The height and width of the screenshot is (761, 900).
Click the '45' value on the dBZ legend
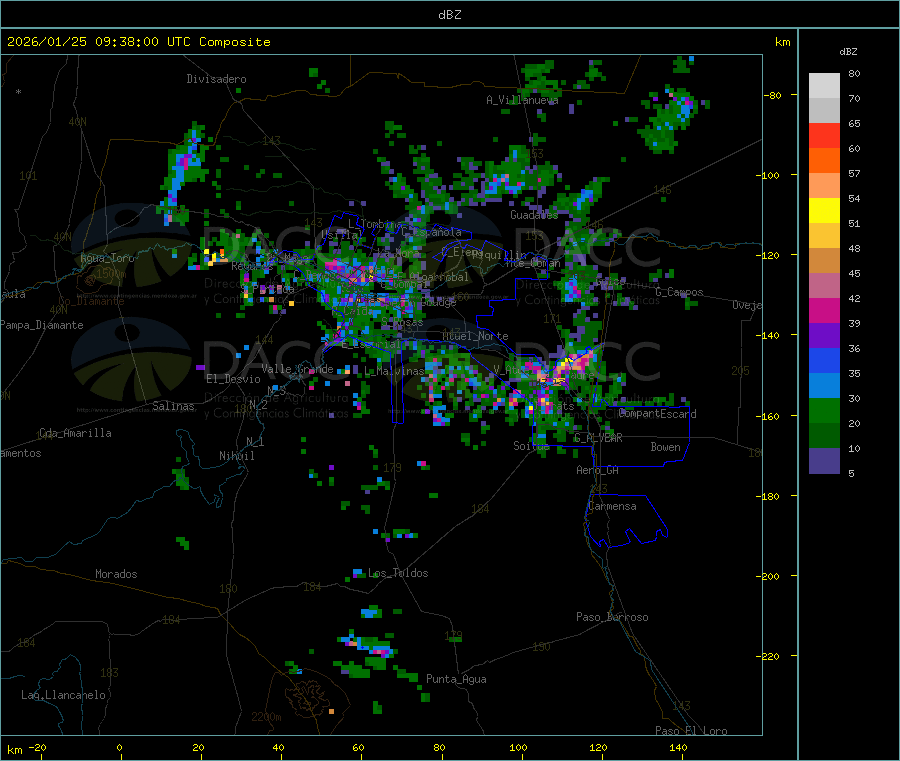point(854,273)
